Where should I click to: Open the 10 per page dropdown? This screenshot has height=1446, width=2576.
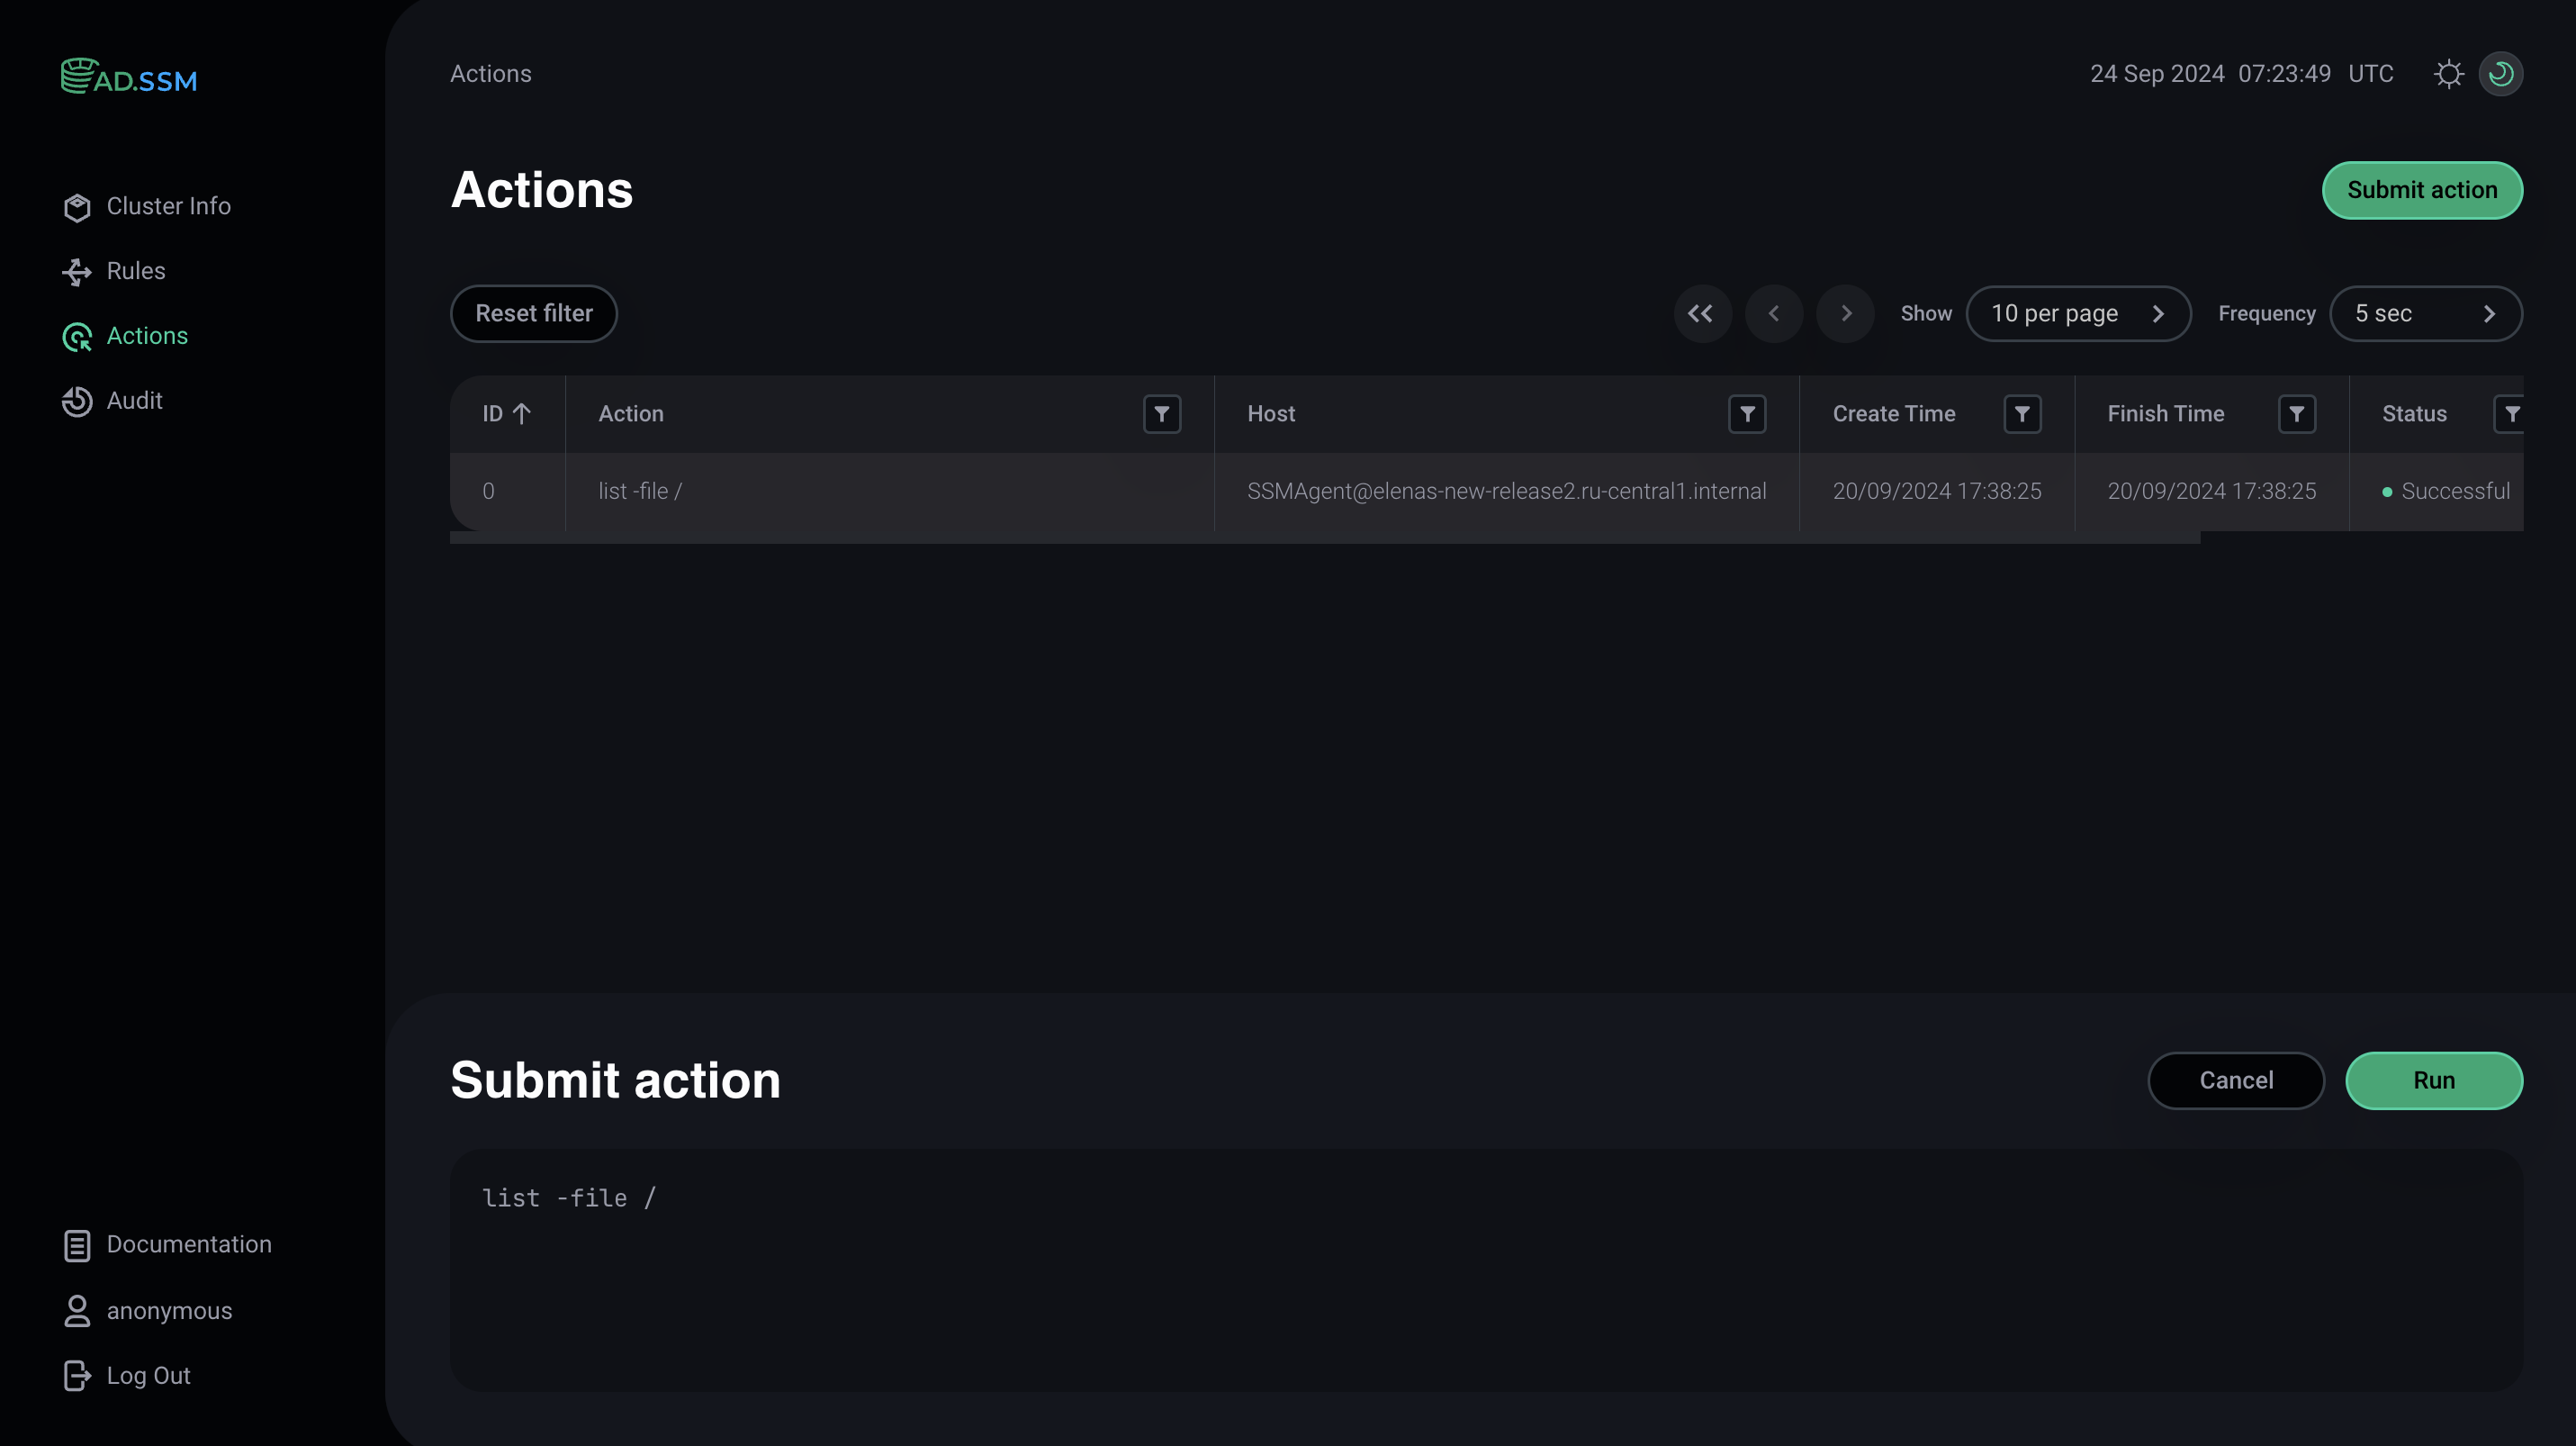click(2078, 314)
